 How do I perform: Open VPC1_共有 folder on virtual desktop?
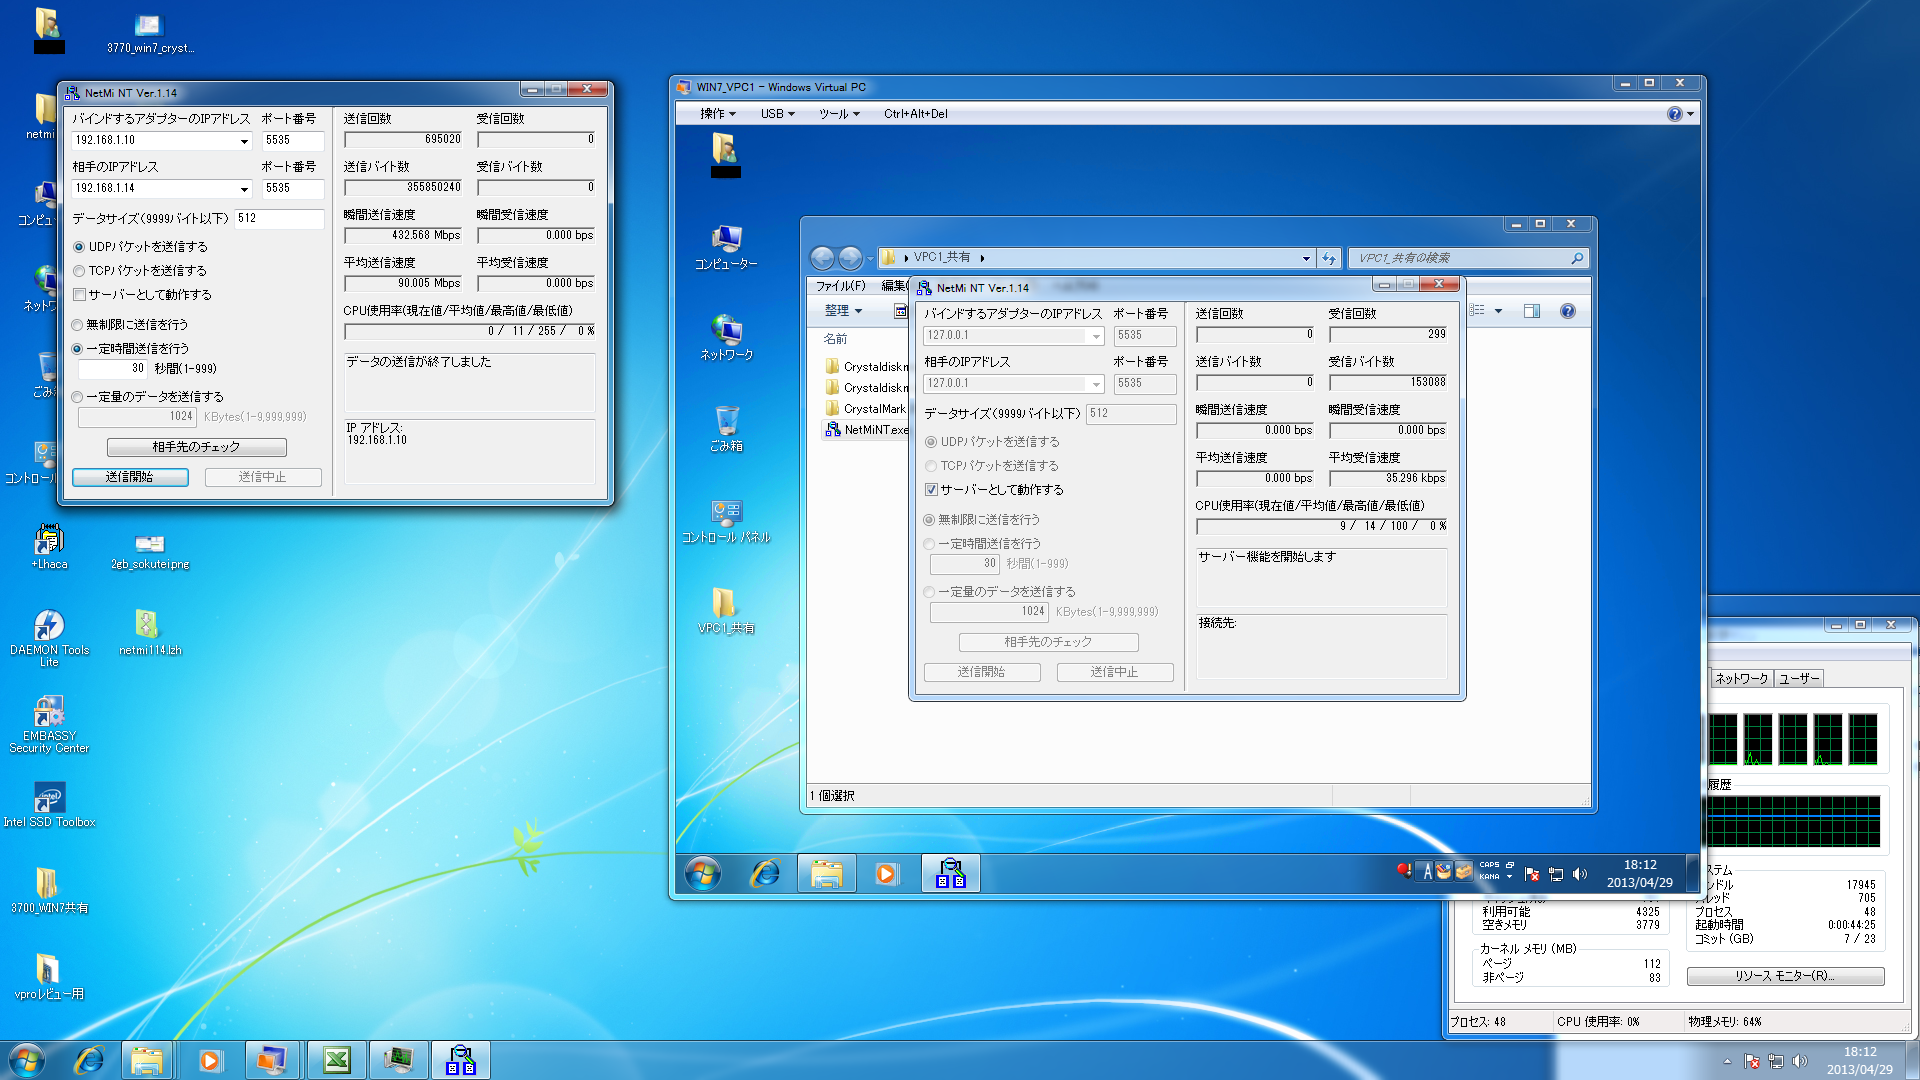click(x=725, y=603)
